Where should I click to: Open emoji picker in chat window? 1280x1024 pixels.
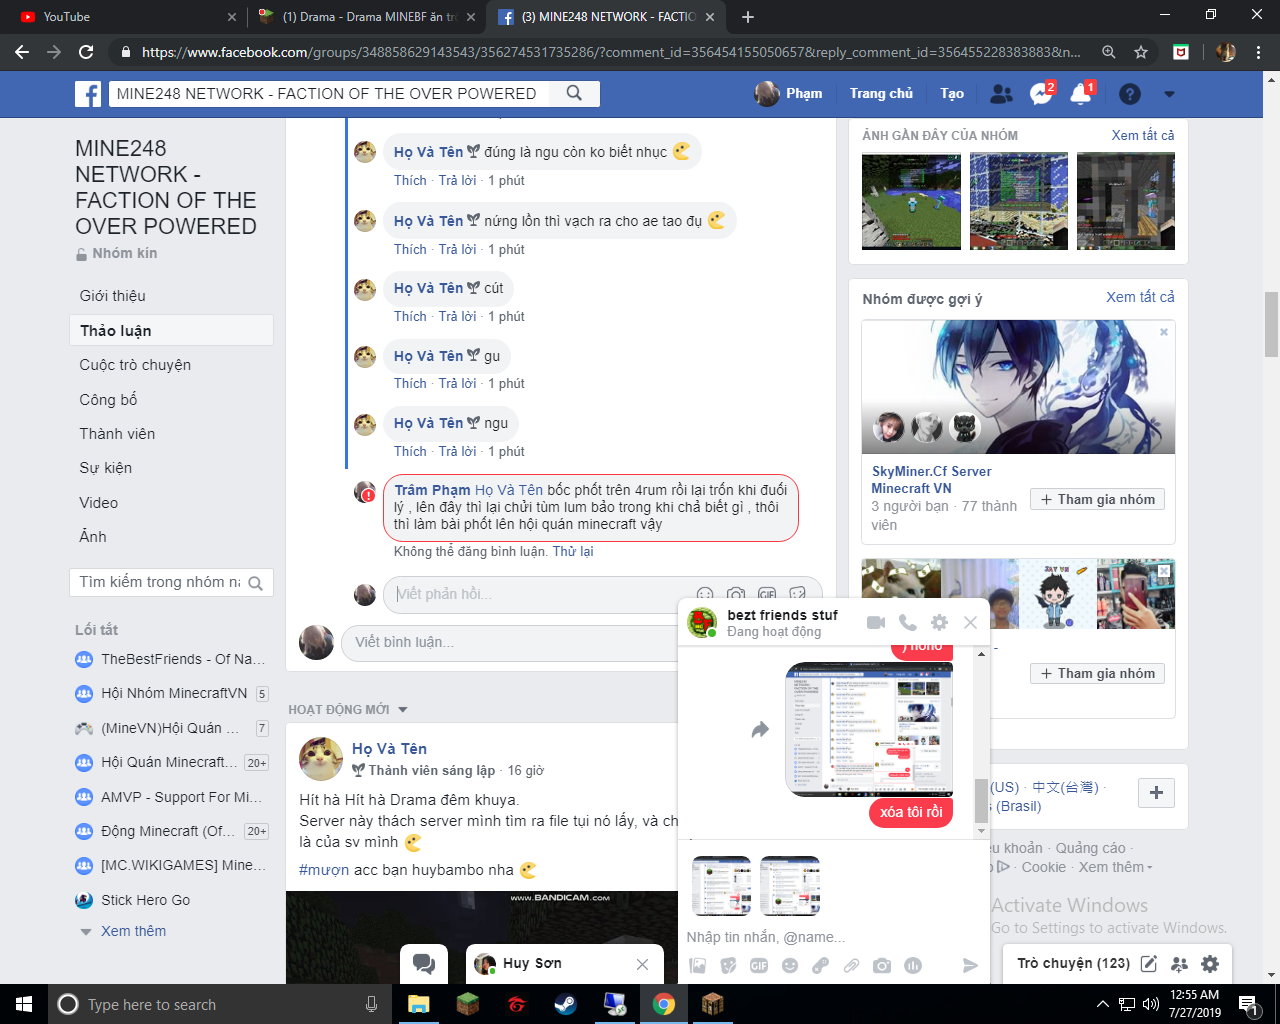pos(790,965)
